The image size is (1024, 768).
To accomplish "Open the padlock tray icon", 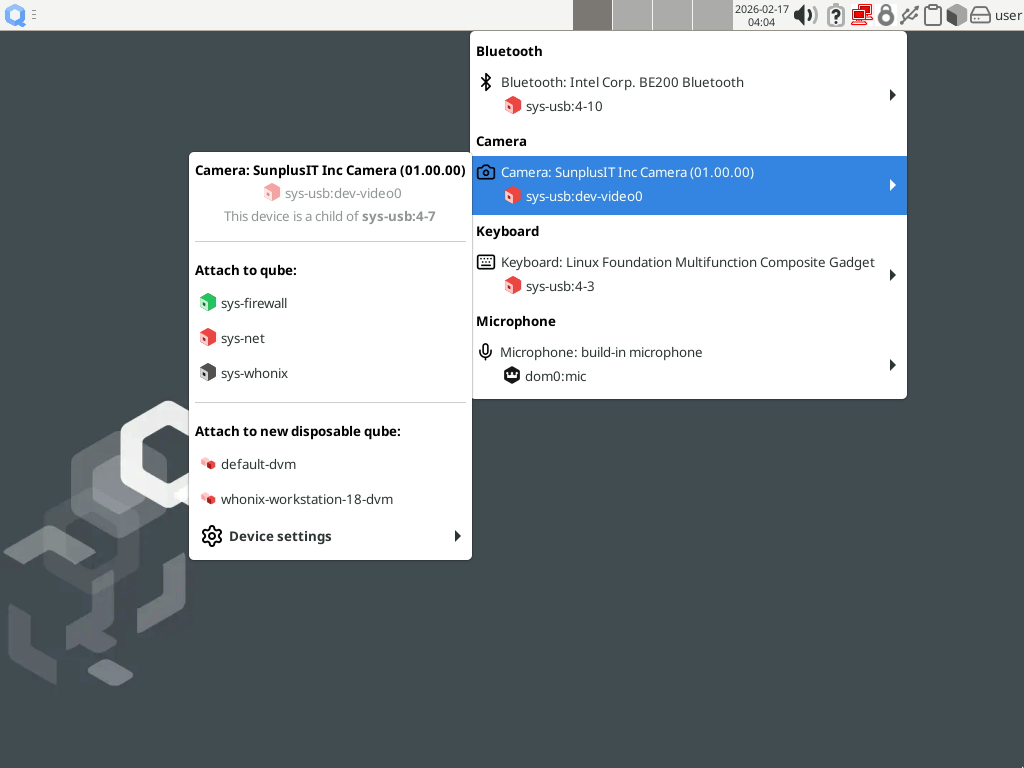I will (x=885, y=15).
